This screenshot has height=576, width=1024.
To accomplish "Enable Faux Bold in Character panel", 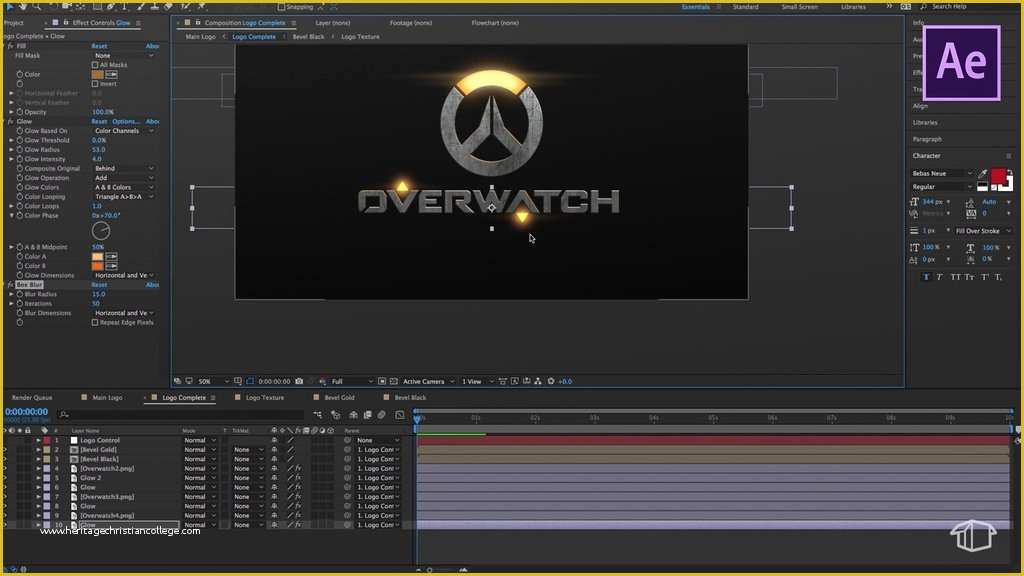I will tap(926, 277).
